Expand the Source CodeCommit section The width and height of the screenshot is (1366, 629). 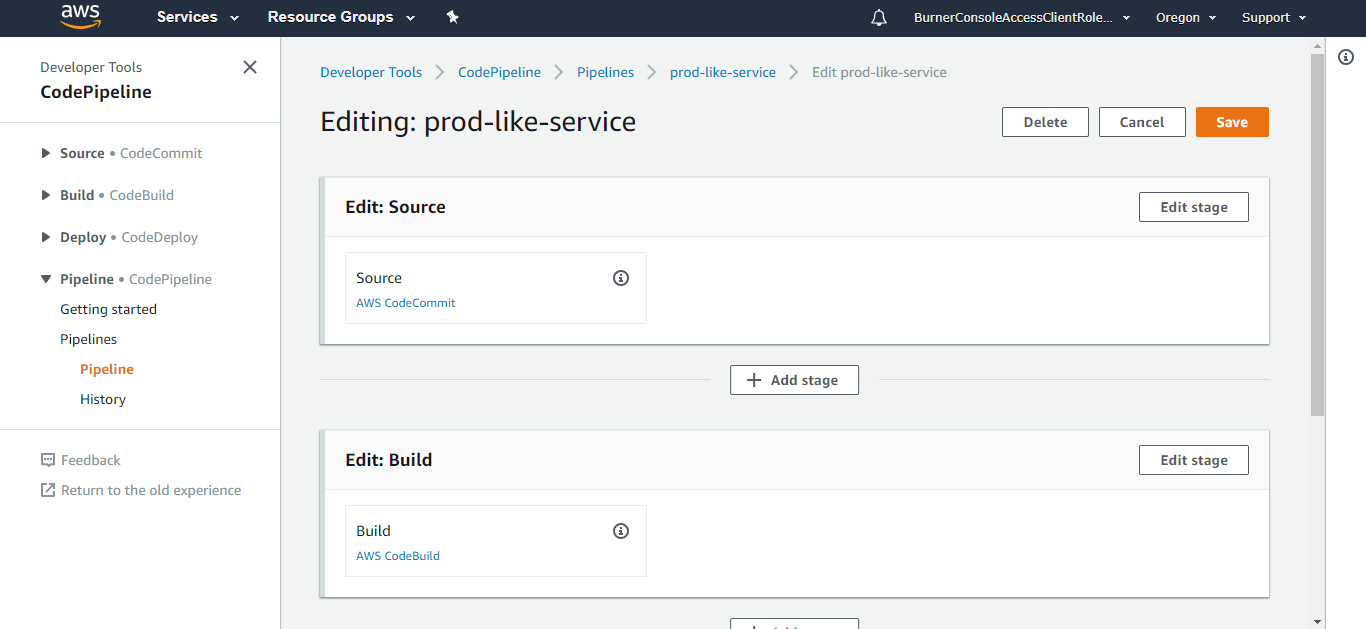(121, 153)
